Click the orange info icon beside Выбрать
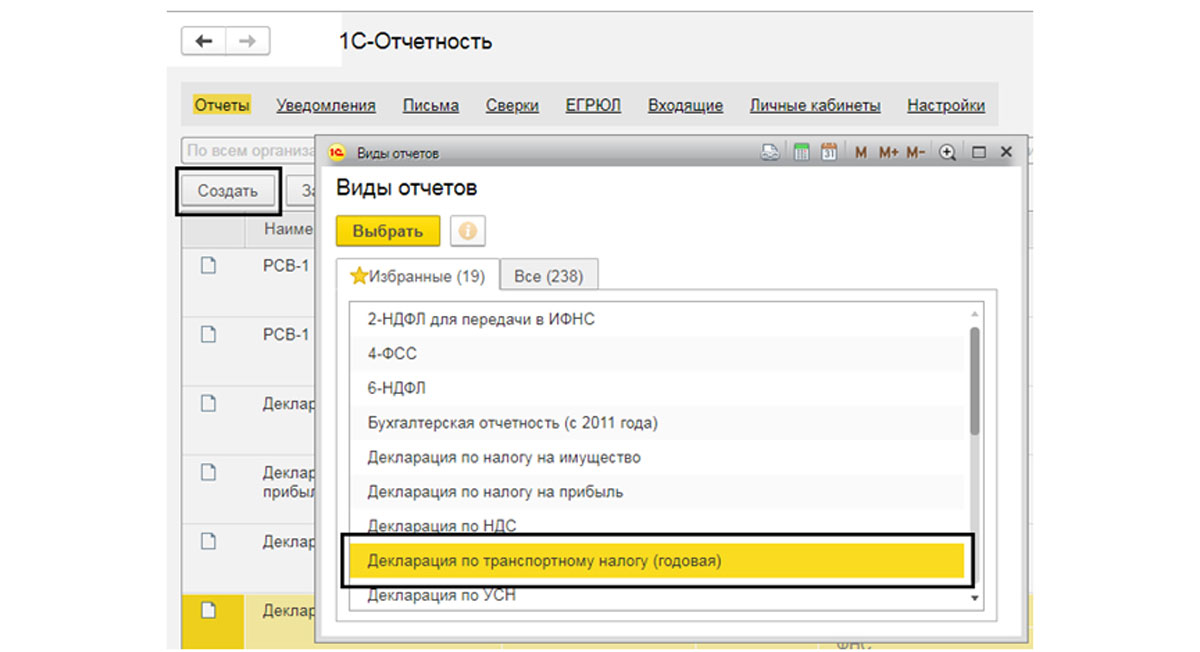The height and width of the screenshot is (652, 1200). click(467, 230)
